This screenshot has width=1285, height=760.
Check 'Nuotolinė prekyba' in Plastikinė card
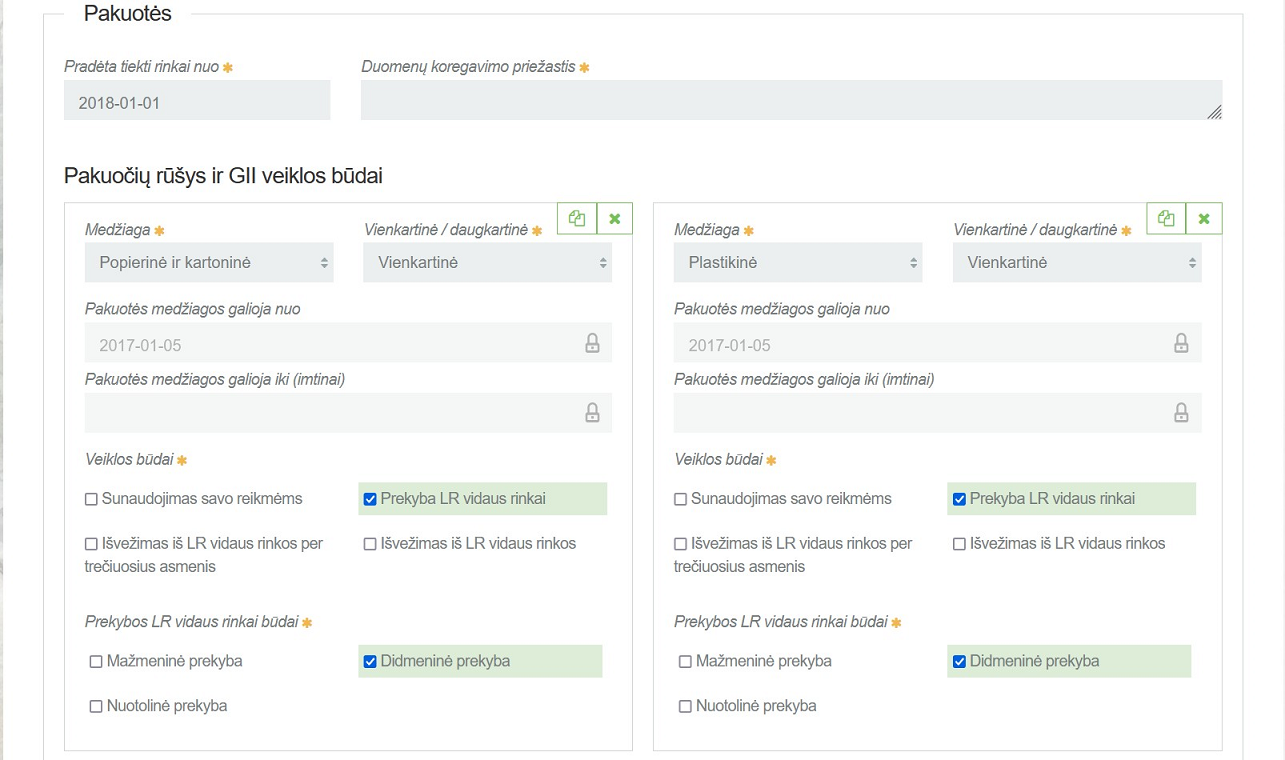coord(685,706)
